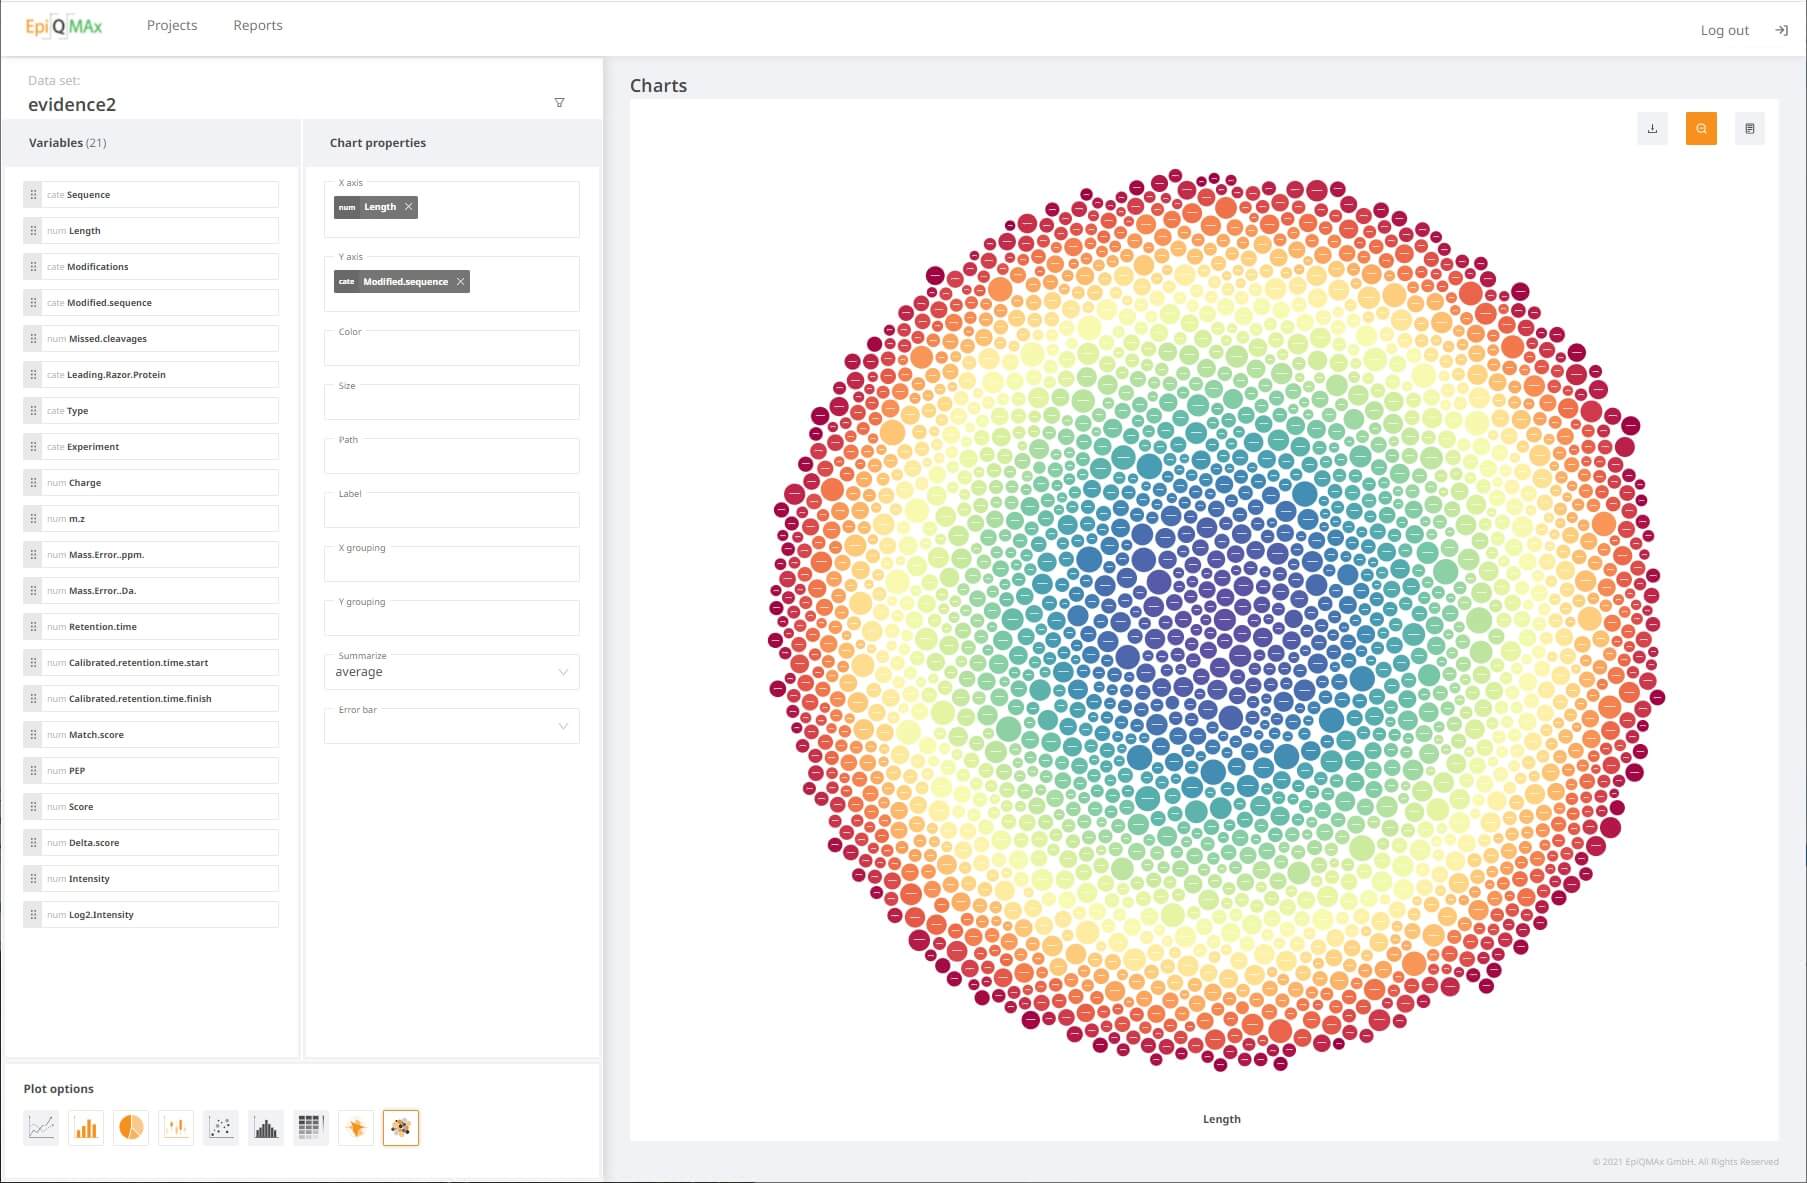This screenshot has width=1807, height=1183.
Task: Select the histogram plot option
Action: 266,1128
